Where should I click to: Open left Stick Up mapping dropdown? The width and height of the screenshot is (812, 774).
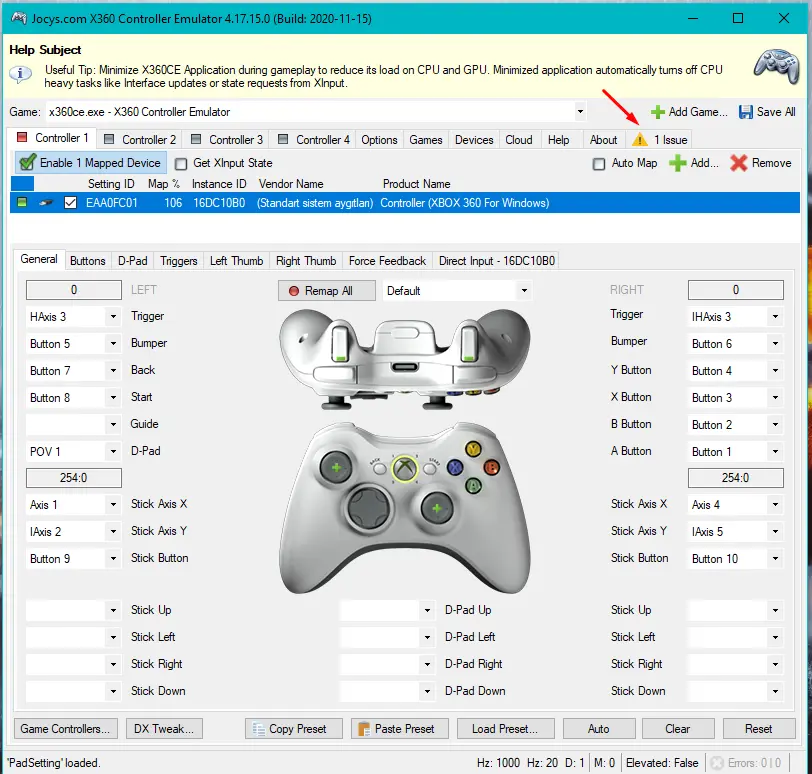coord(113,610)
